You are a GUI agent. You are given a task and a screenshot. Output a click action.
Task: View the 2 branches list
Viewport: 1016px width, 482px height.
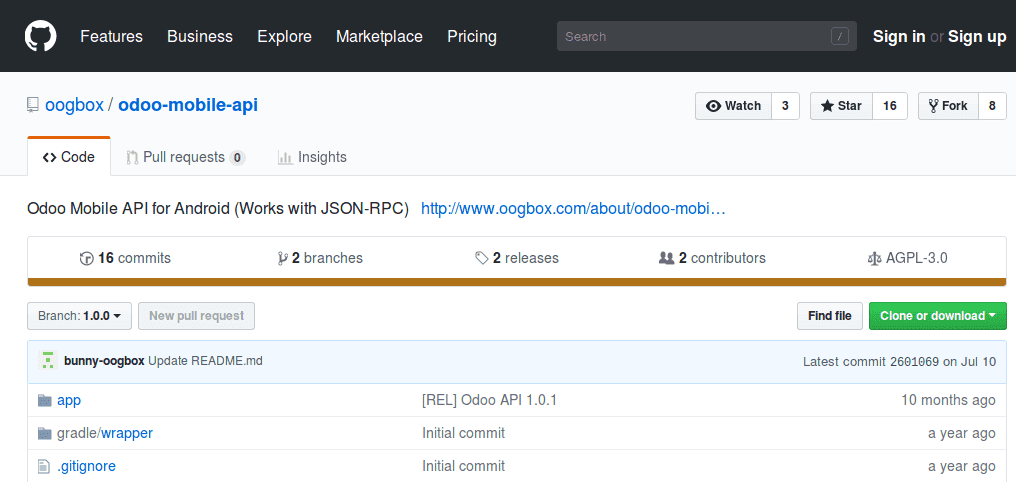319,258
